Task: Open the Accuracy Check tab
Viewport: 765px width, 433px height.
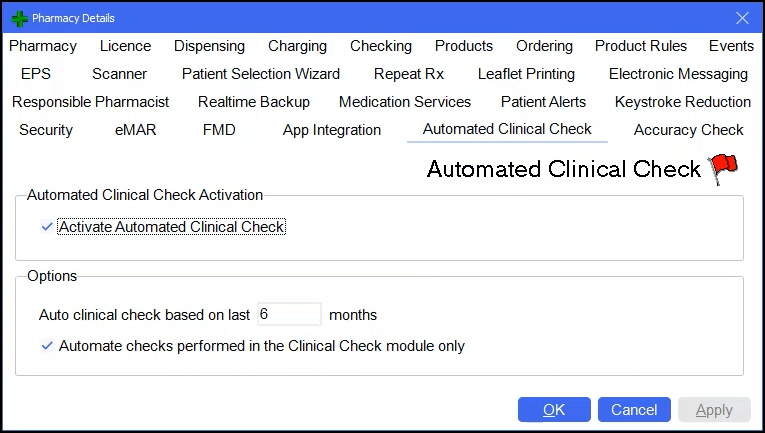Action: 688,130
